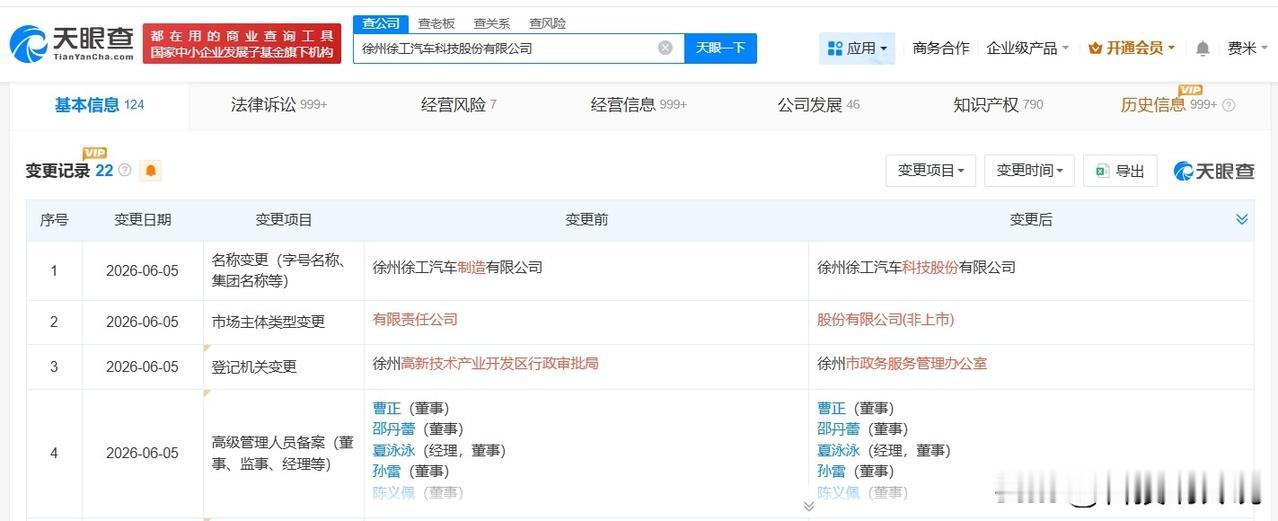Open 邵丹蕾 link in the 变更后 column
This screenshot has width=1278, height=521.
pyautogui.click(x=839, y=429)
